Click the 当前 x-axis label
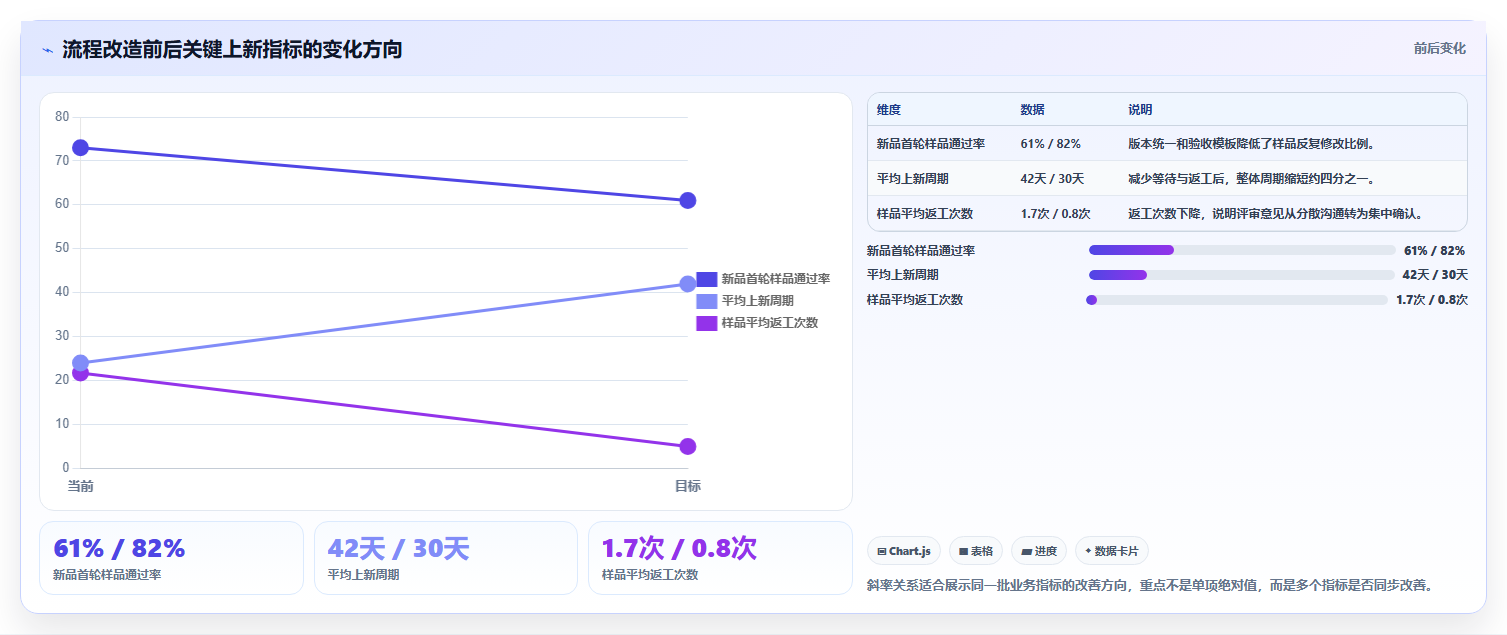 point(81,486)
